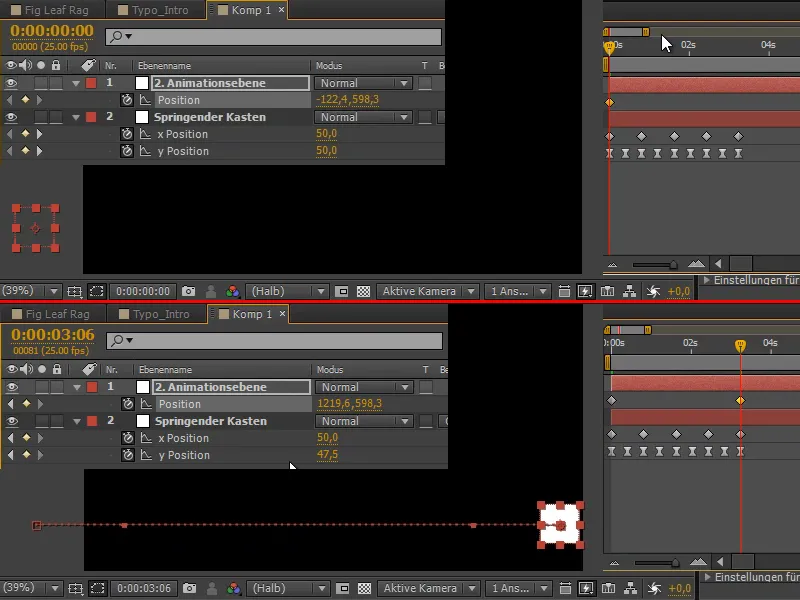800x600 pixels.
Task: Toggle Position keyframe diamond checkbox at 0:00:00:00
Action: (x=25, y=100)
